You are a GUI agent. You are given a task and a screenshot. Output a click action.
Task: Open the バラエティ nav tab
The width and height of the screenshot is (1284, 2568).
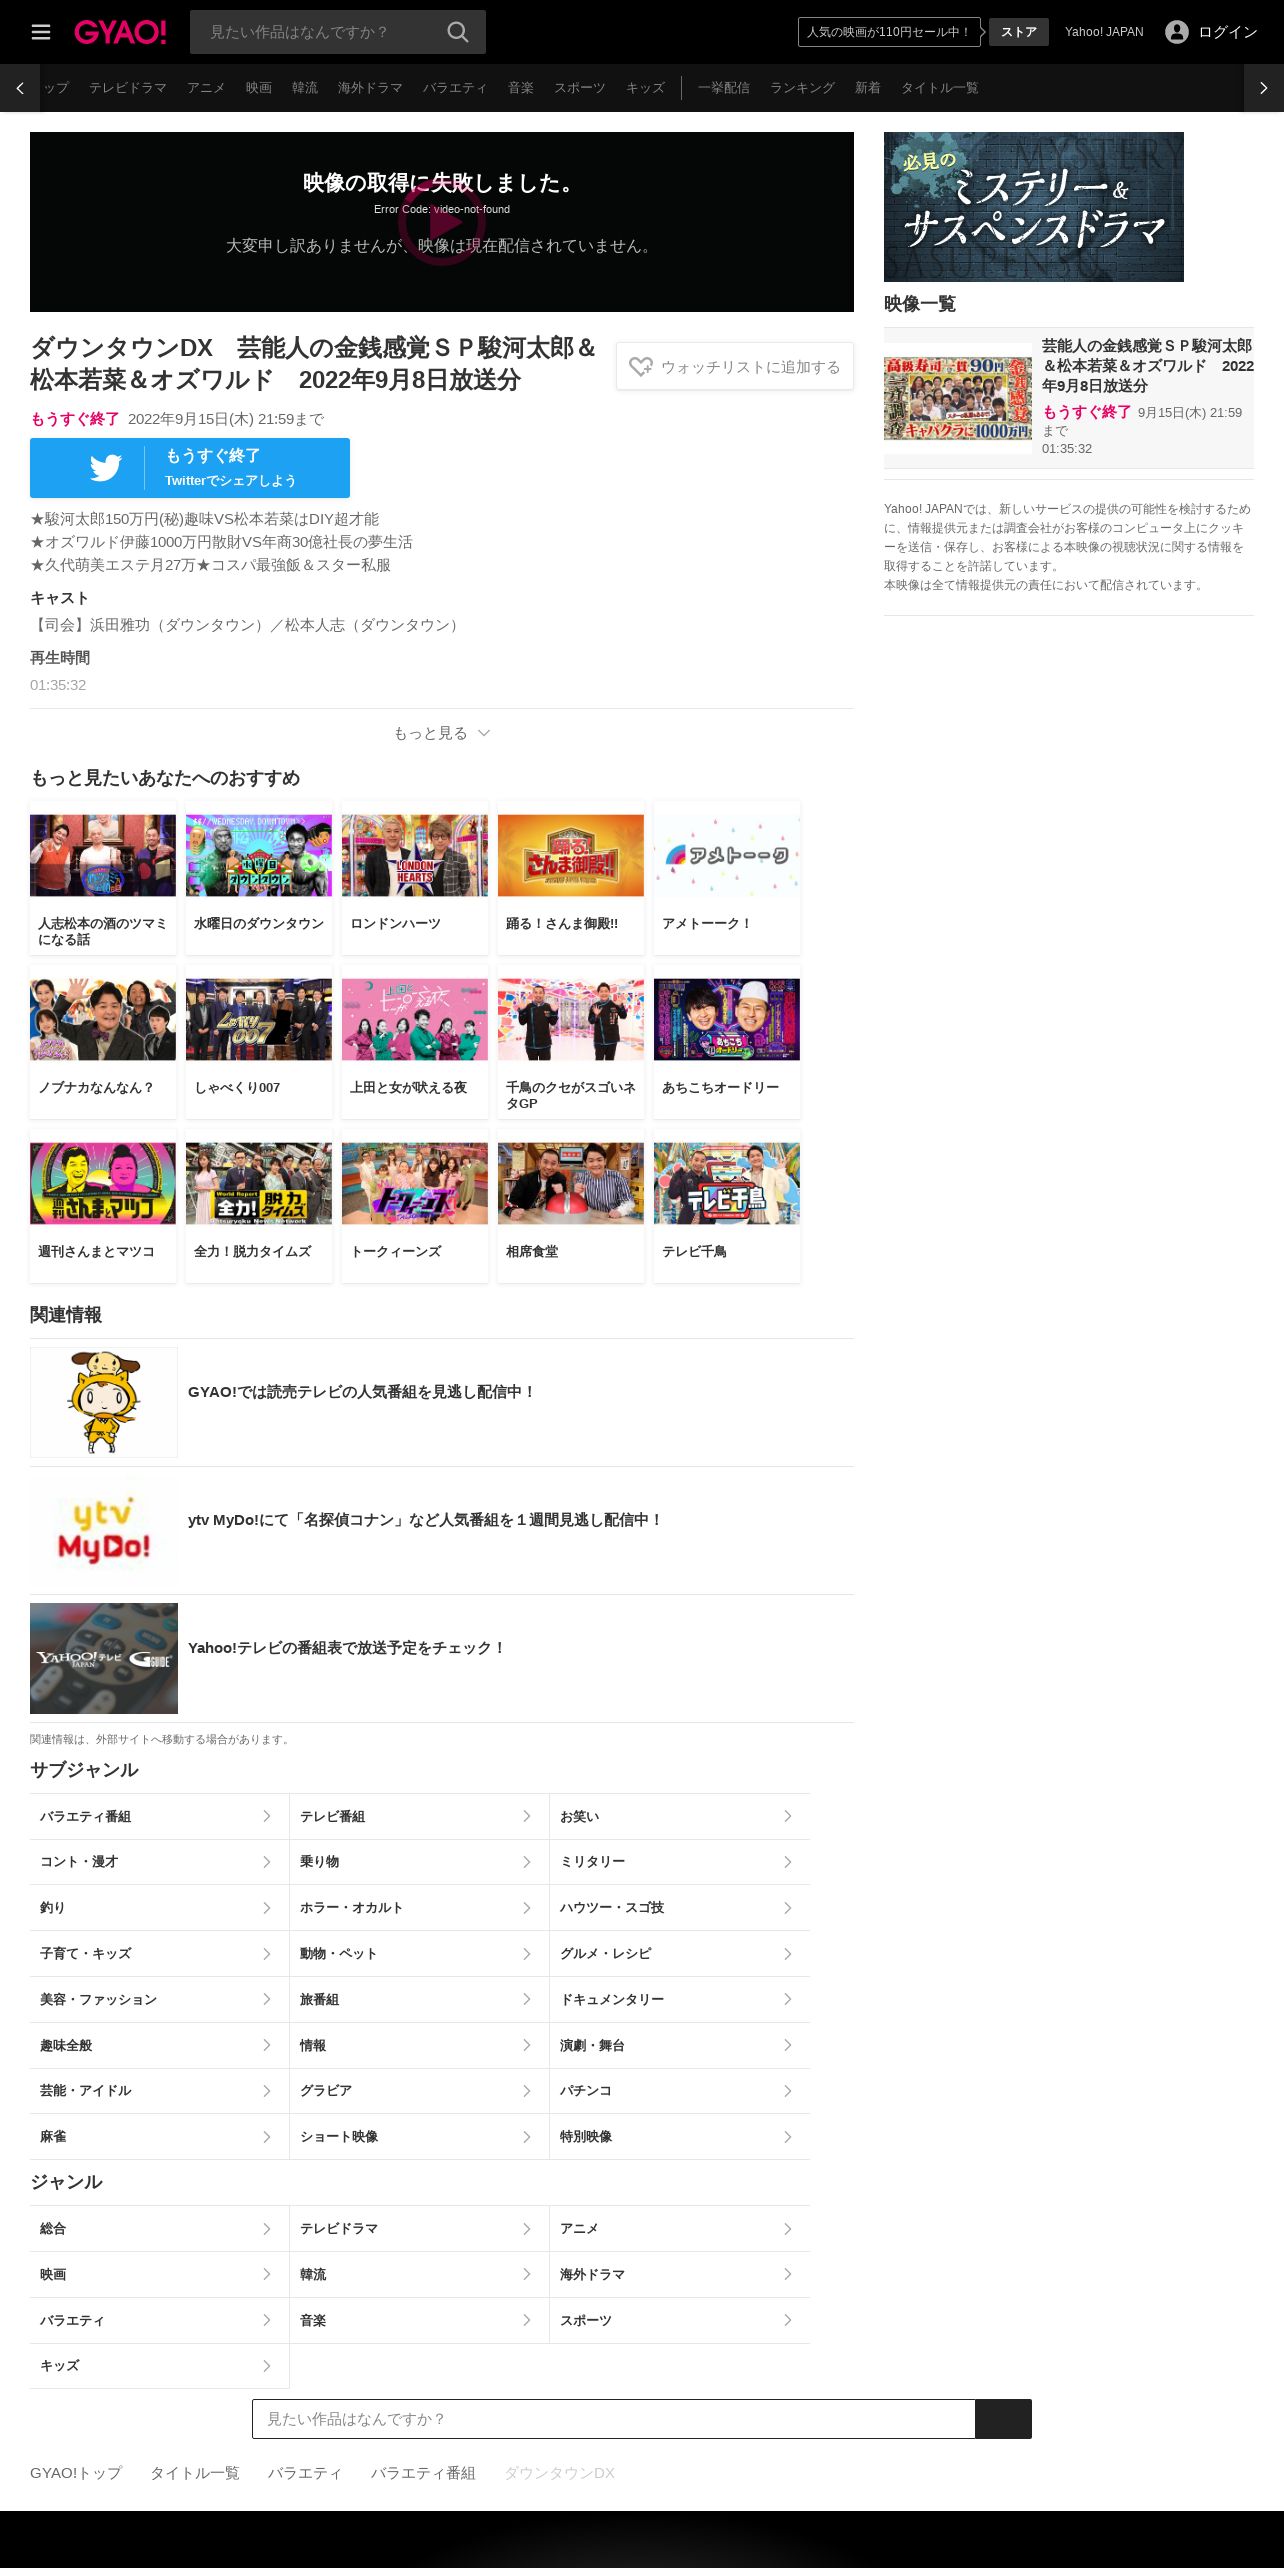click(x=455, y=88)
